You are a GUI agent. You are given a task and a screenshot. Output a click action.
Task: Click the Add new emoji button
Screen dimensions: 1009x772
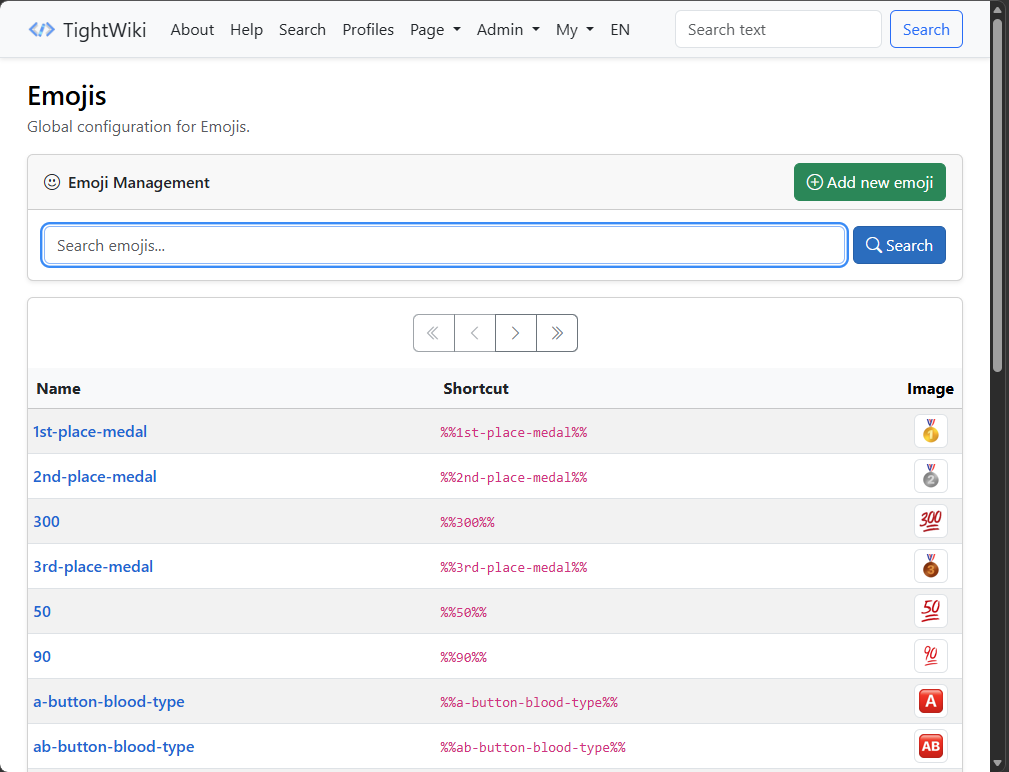[869, 182]
